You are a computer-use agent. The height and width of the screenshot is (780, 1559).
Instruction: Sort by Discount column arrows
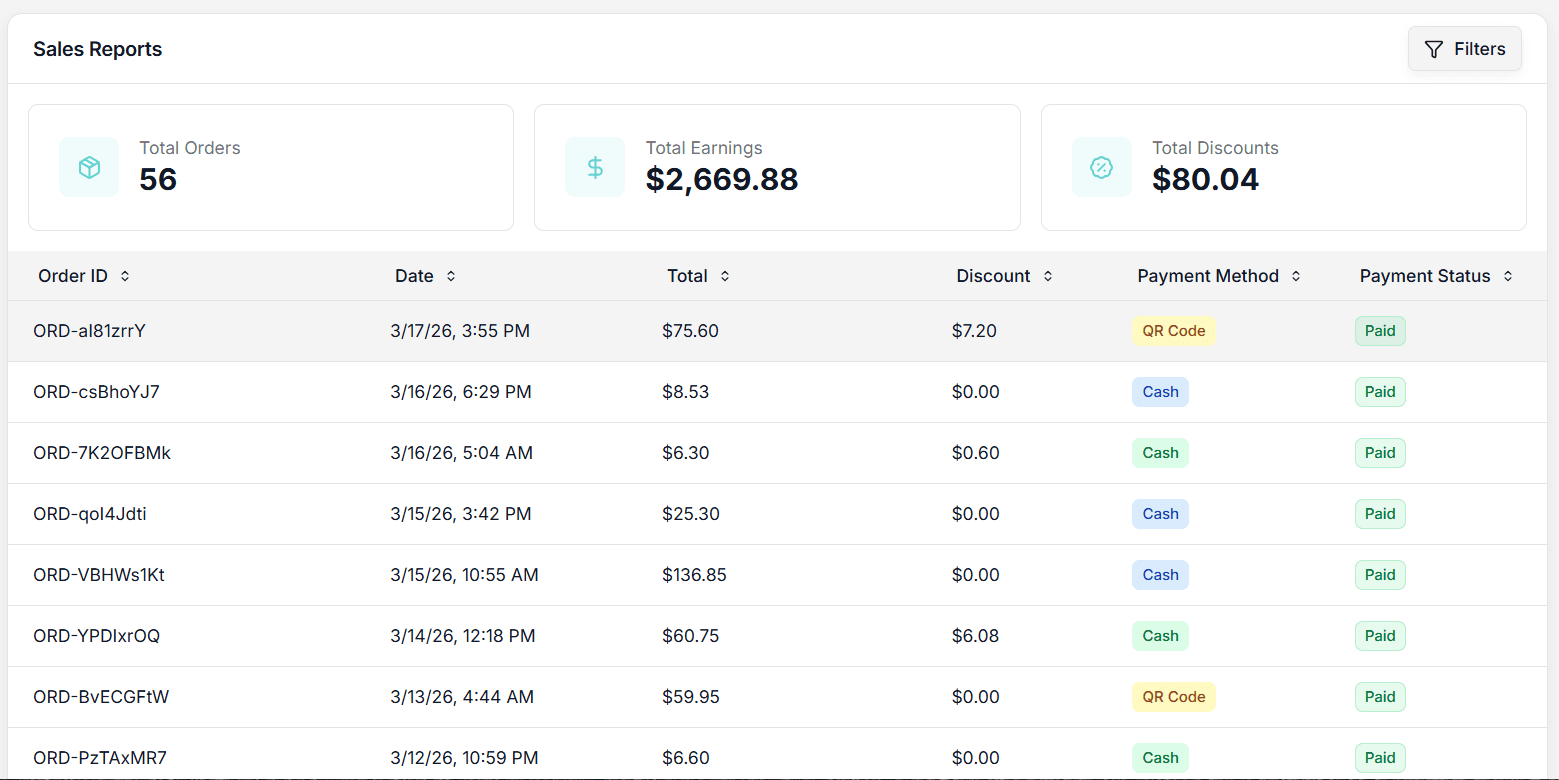point(1047,276)
